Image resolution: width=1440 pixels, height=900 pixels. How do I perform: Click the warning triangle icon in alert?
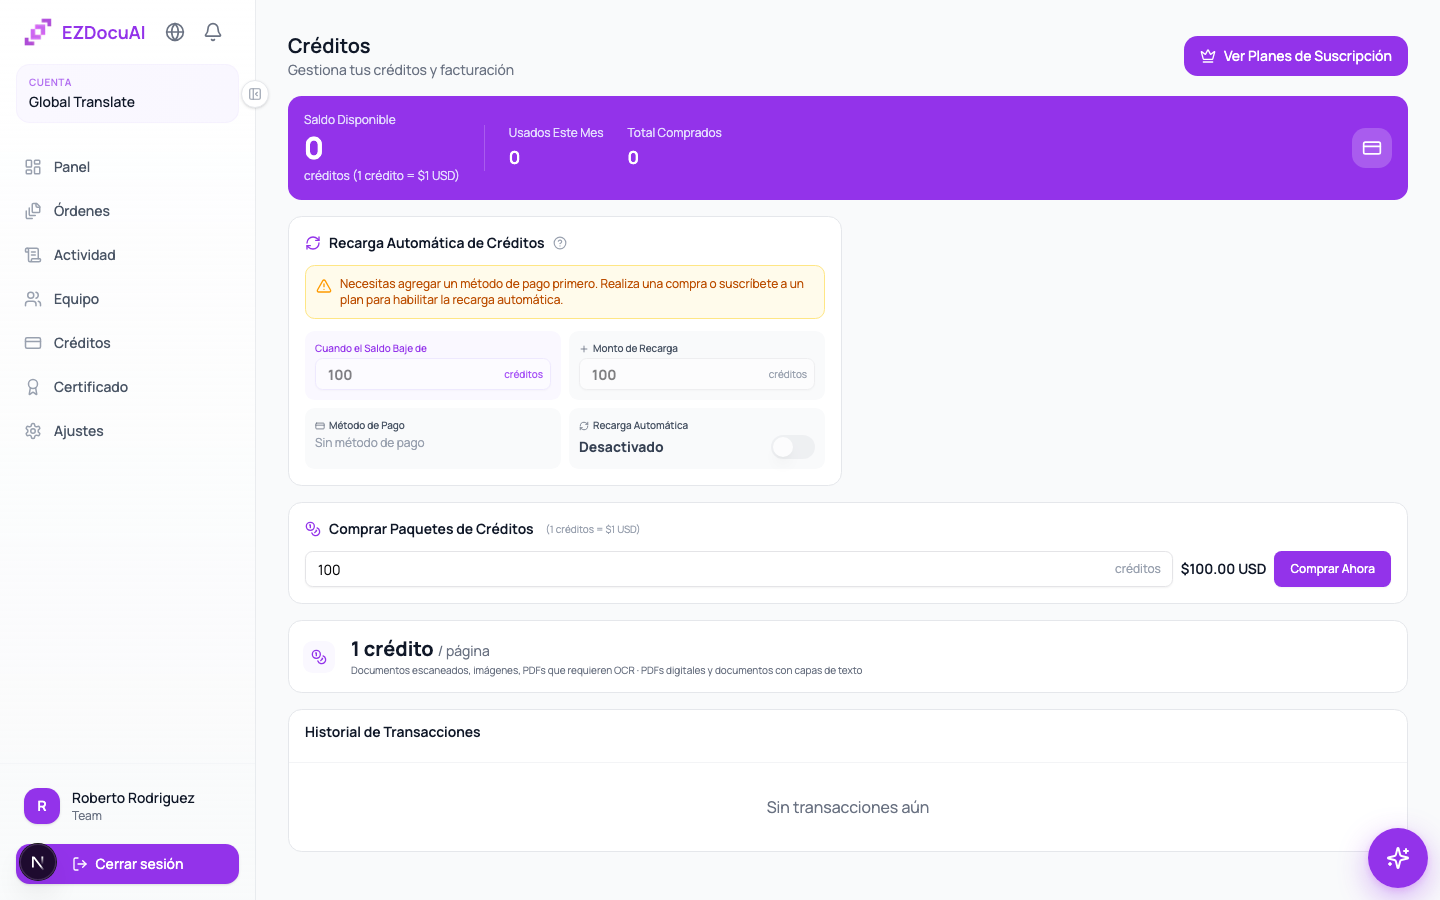[x=324, y=286]
